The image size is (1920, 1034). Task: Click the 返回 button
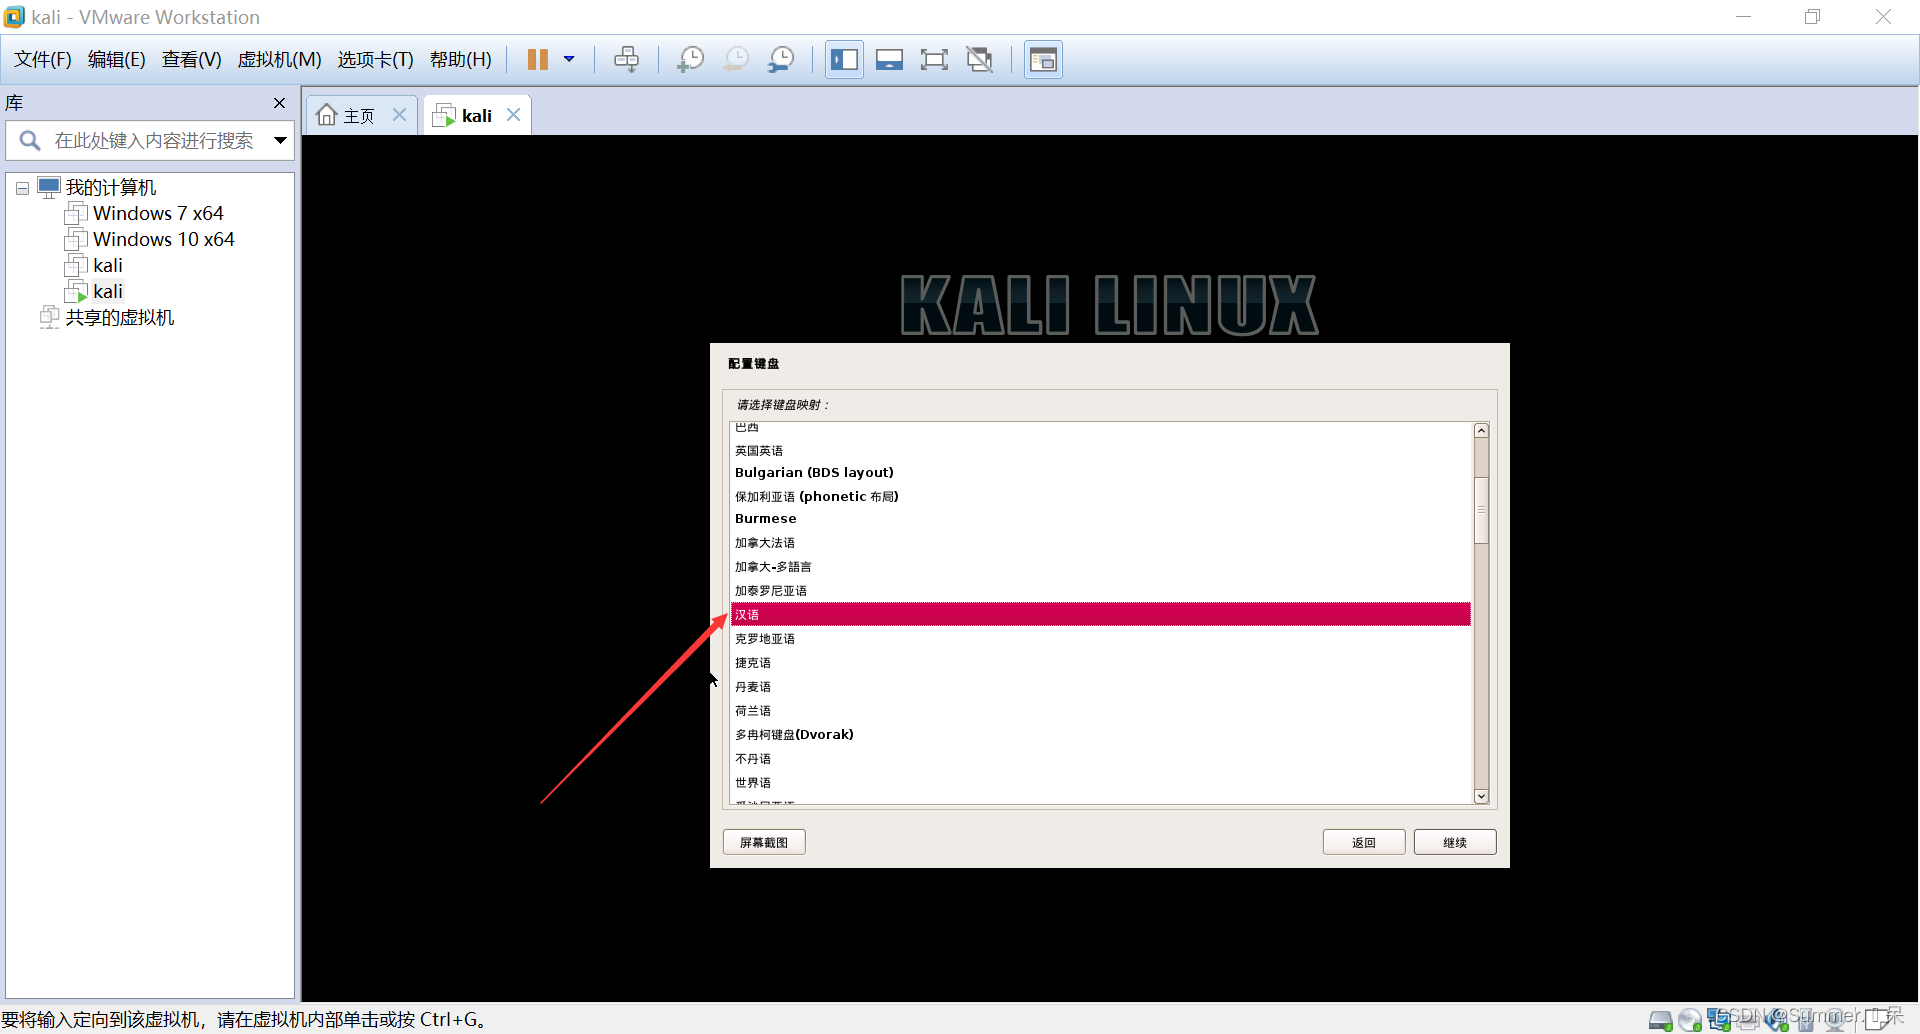(x=1364, y=842)
